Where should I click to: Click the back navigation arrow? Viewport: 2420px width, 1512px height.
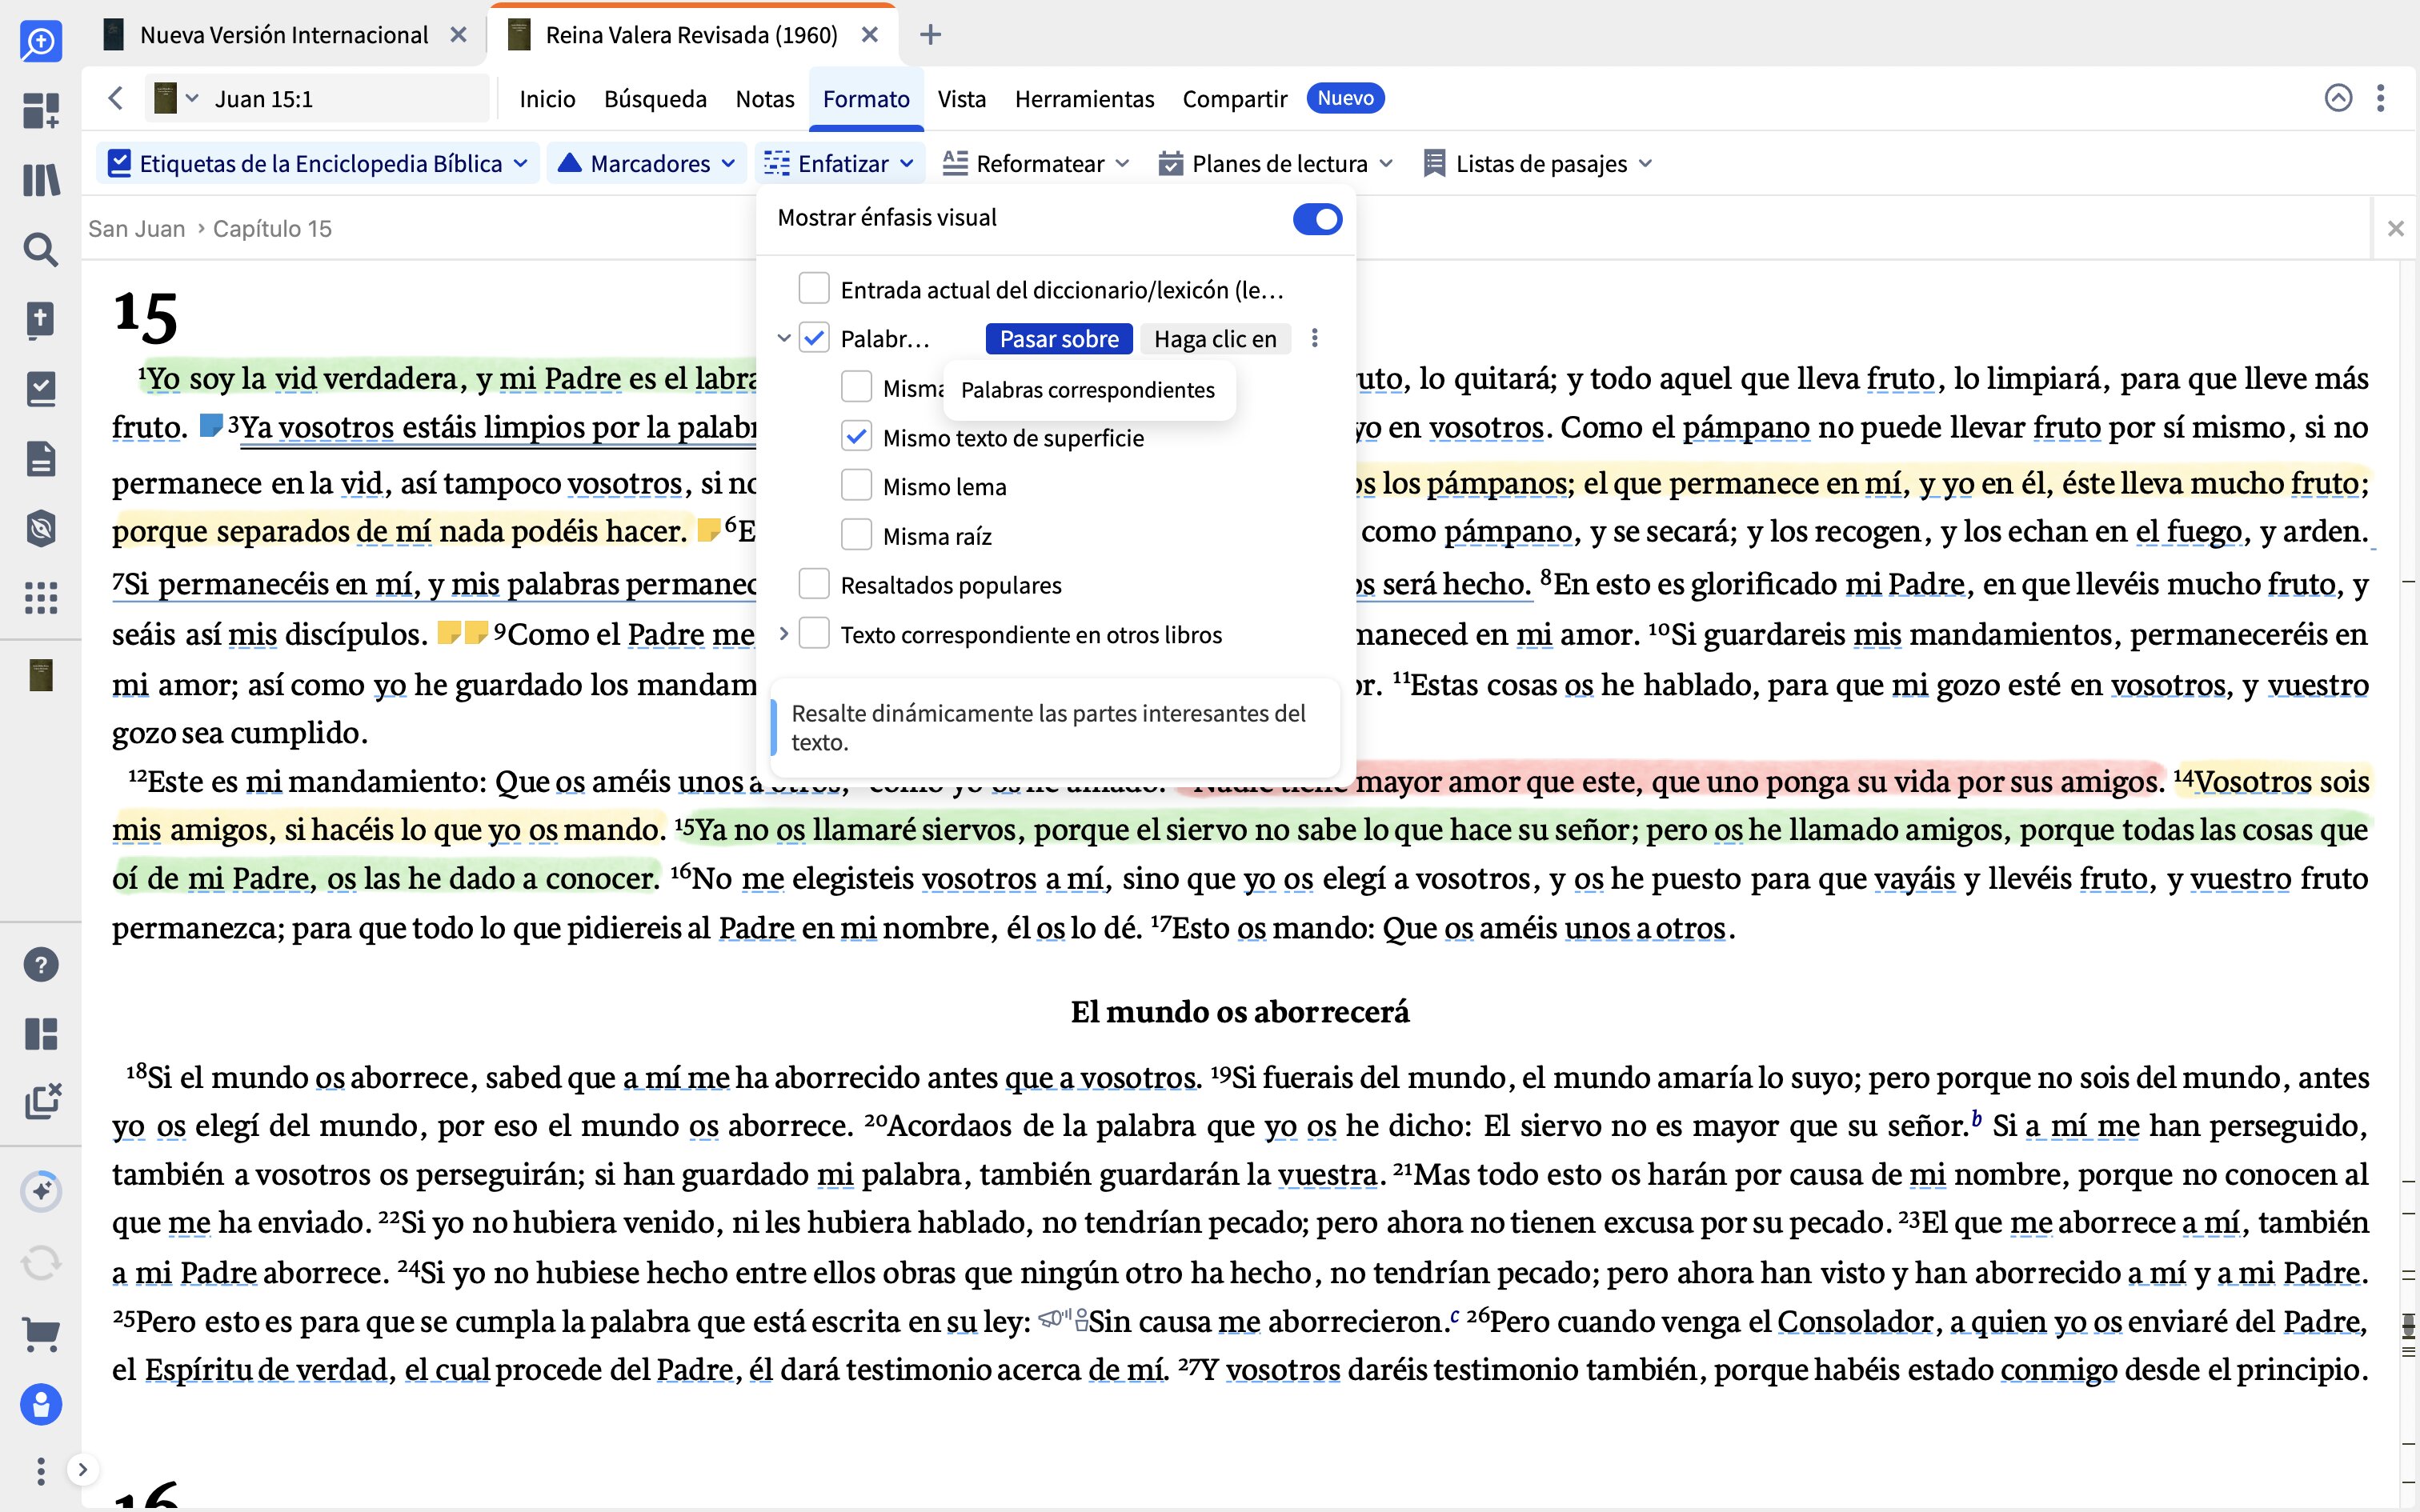point(115,98)
